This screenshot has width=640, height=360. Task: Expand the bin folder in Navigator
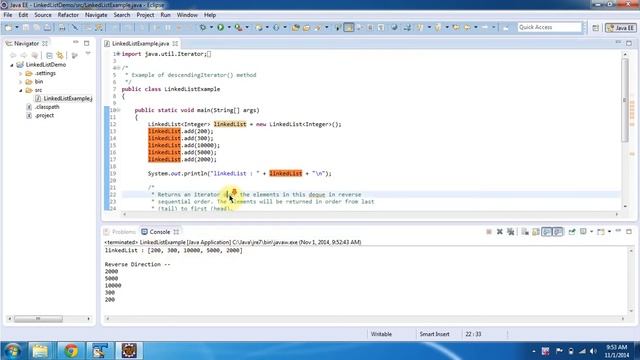pyautogui.click(x=20, y=82)
